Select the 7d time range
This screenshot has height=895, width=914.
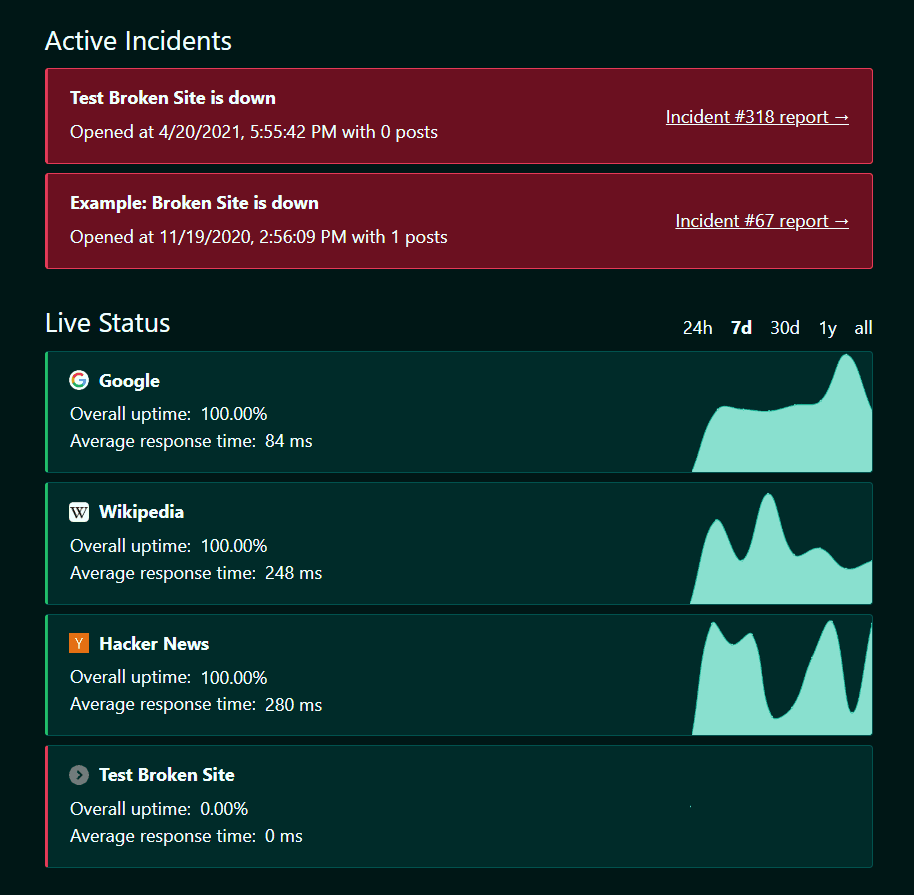[740, 327]
